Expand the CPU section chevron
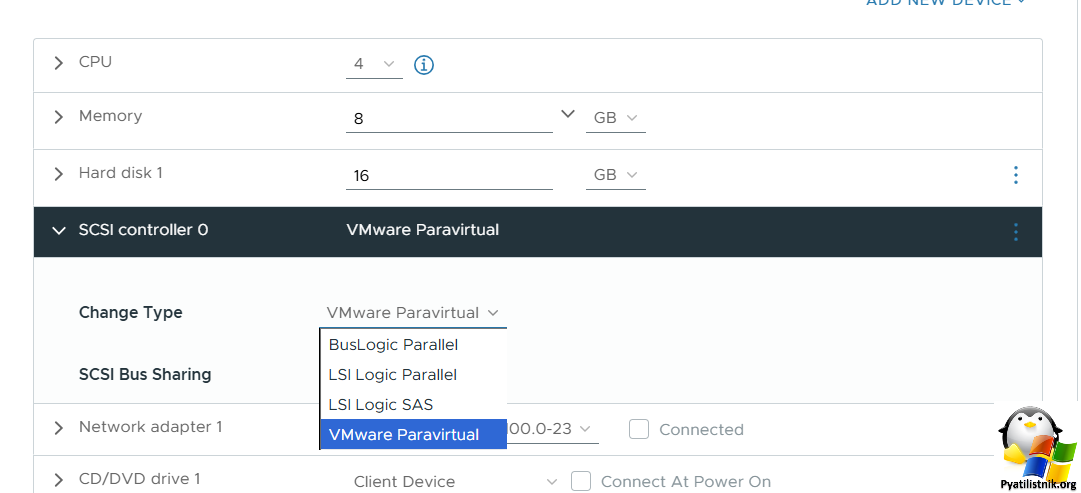 59,63
